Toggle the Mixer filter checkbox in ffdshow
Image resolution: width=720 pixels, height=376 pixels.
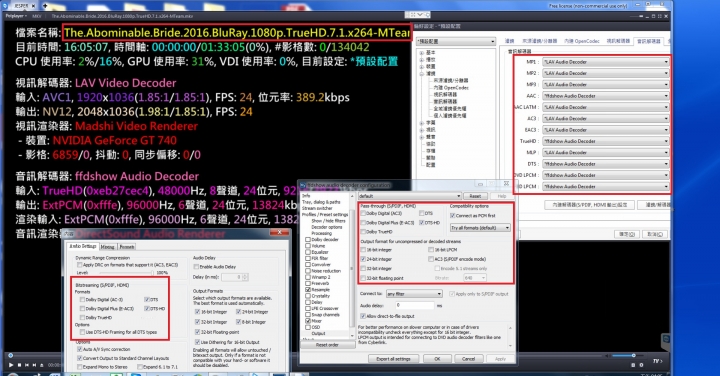click(308, 321)
